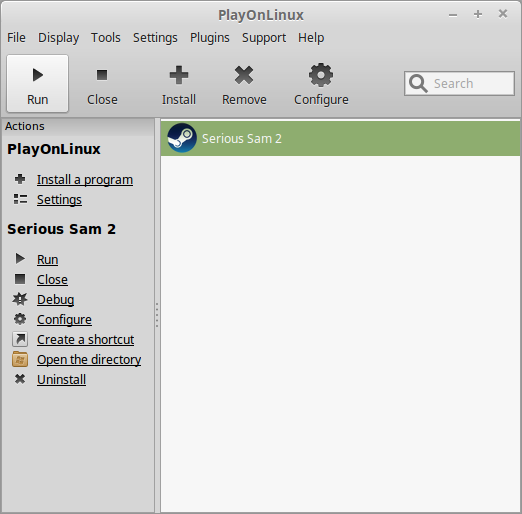This screenshot has width=522, height=514.
Task: Click the plus icon beside Install a program
Action: point(20,179)
